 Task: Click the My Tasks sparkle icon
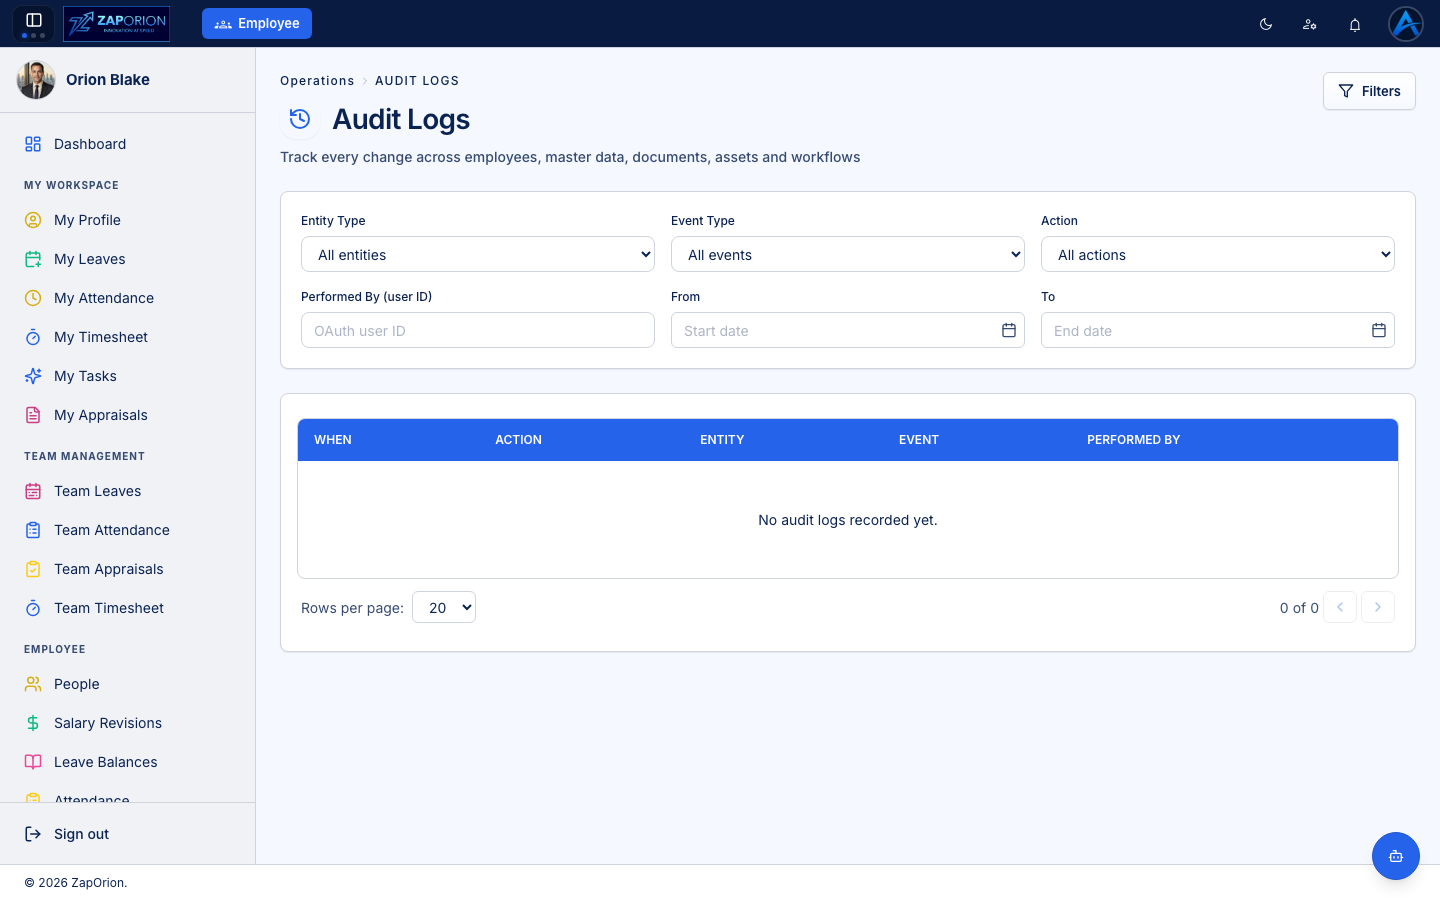pyautogui.click(x=33, y=376)
